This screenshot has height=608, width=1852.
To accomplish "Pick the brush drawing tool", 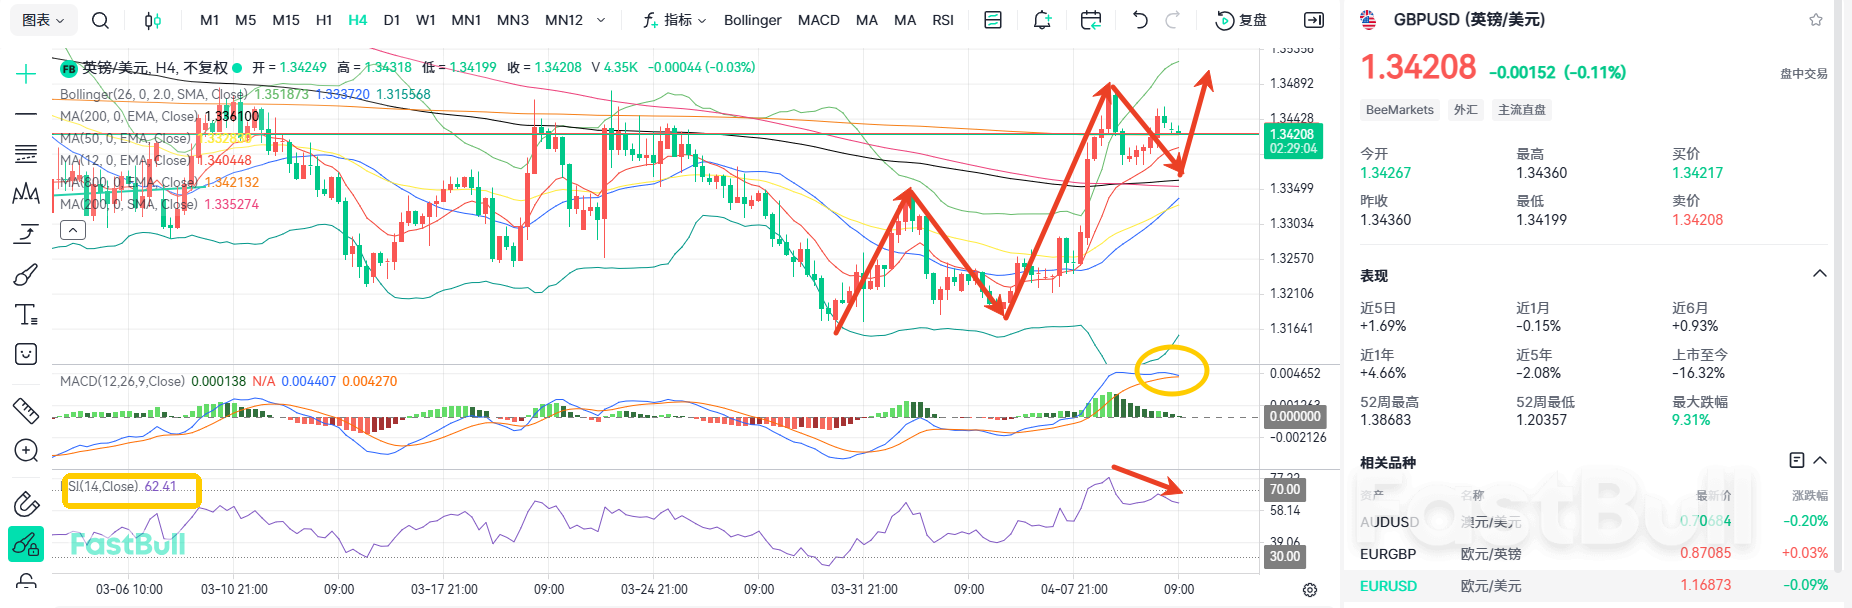I will (x=26, y=275).
